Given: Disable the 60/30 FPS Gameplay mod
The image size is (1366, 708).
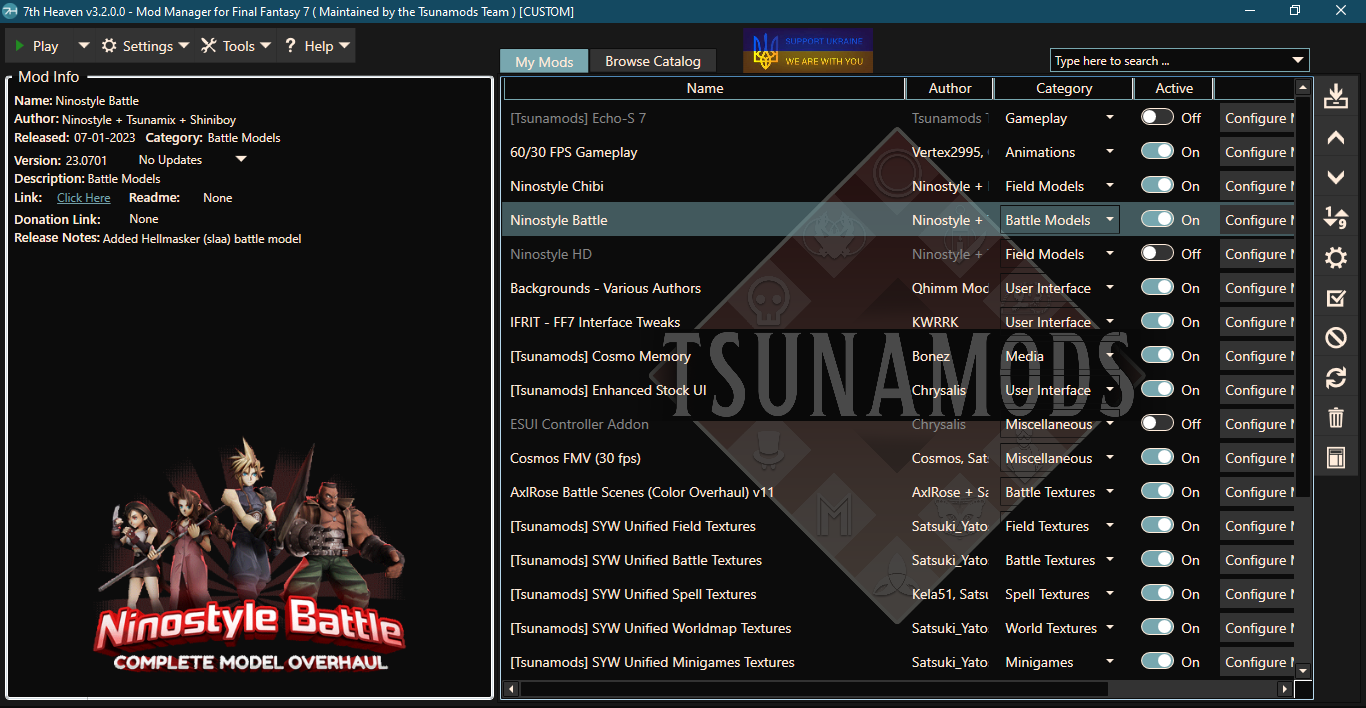Looking at the screenshot, I should 1157,151.
